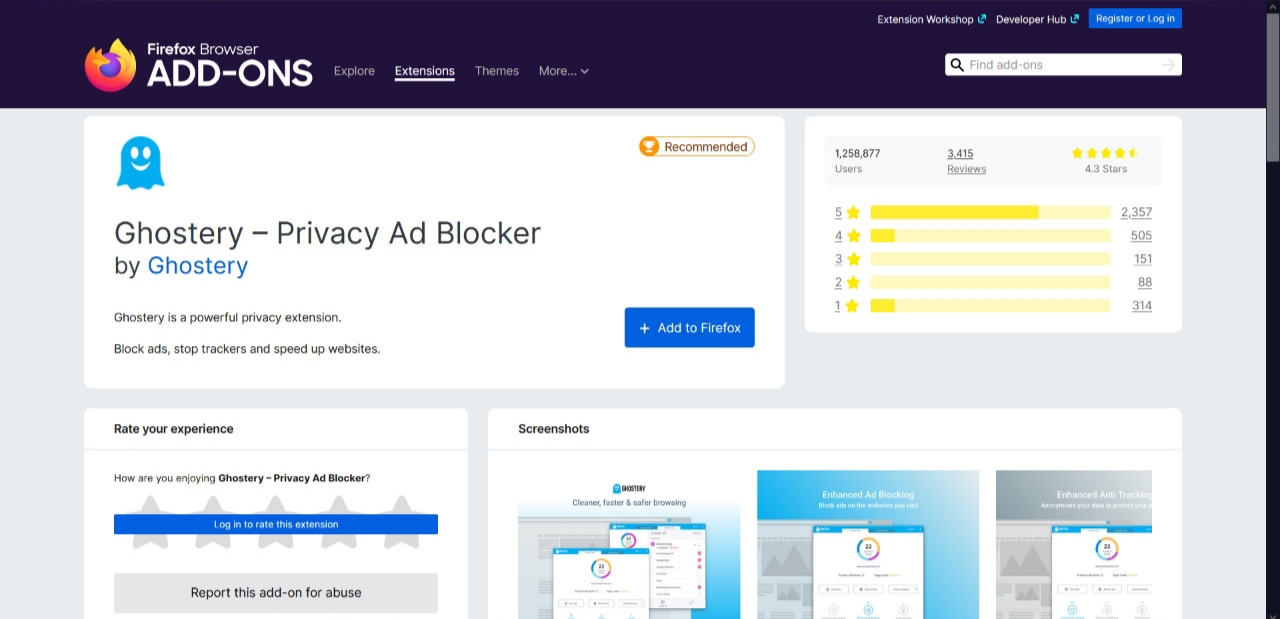This screenshot has width=1280, height=619.
Task: Open the 314 one-star reviews count
Action: coord(1142,306)
